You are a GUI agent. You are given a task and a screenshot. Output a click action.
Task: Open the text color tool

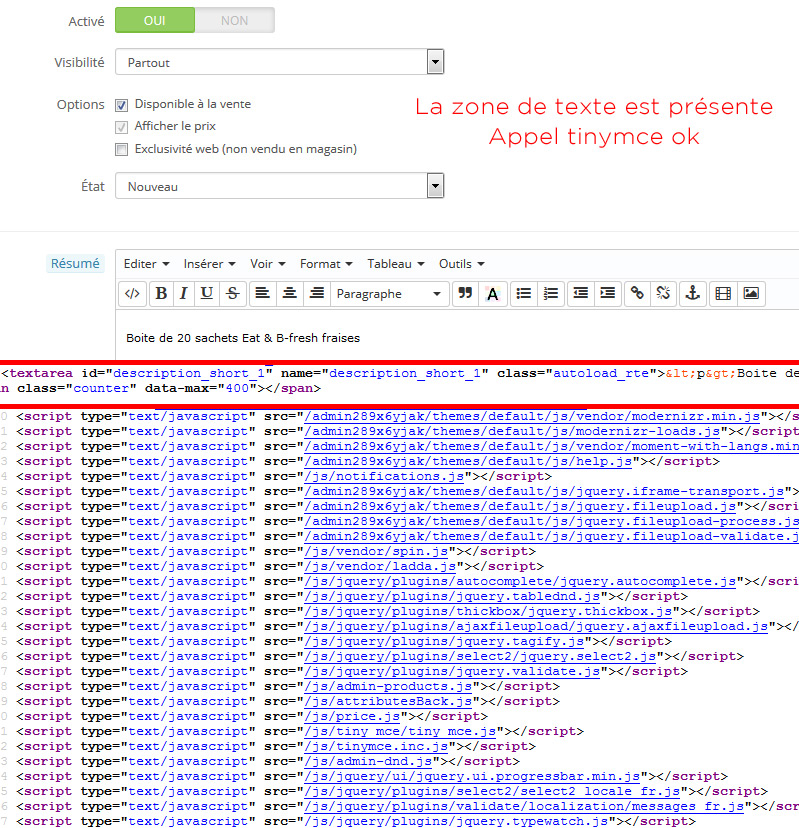tap(493, 294)
